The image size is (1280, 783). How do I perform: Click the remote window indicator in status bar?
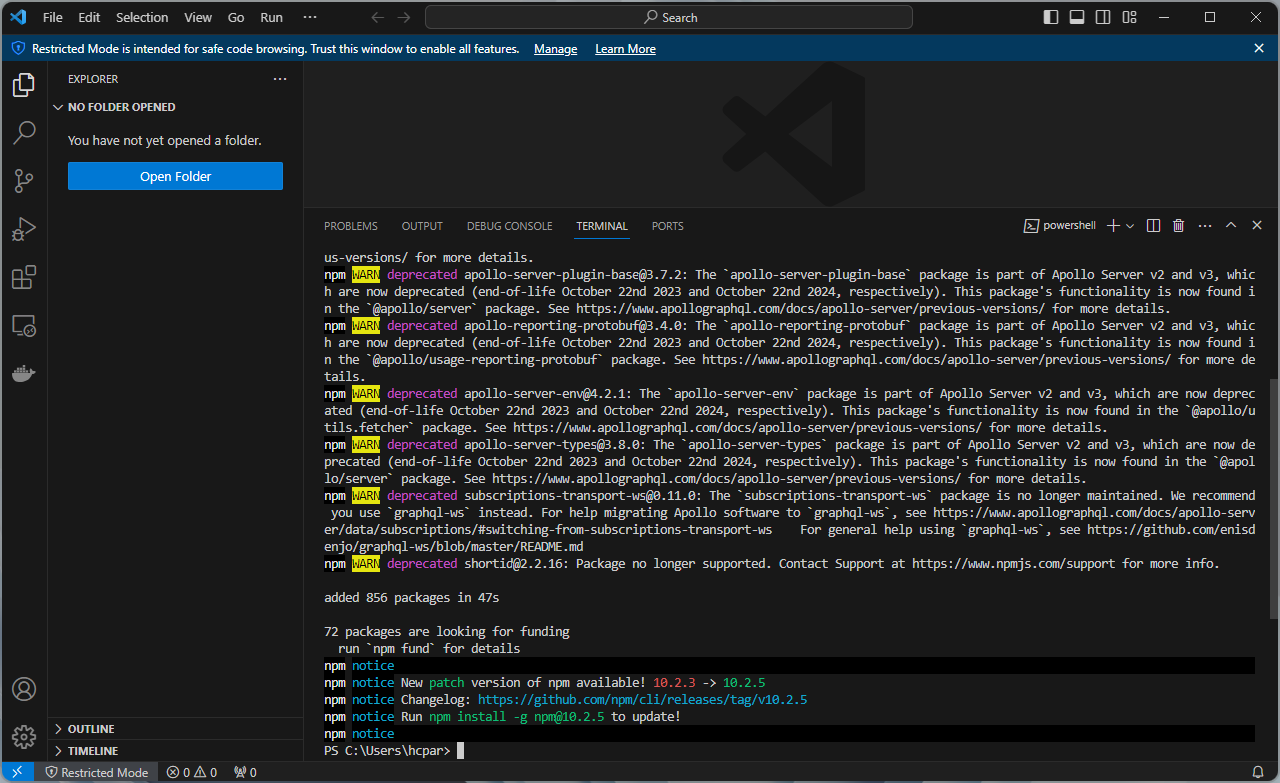coord(17,772)
